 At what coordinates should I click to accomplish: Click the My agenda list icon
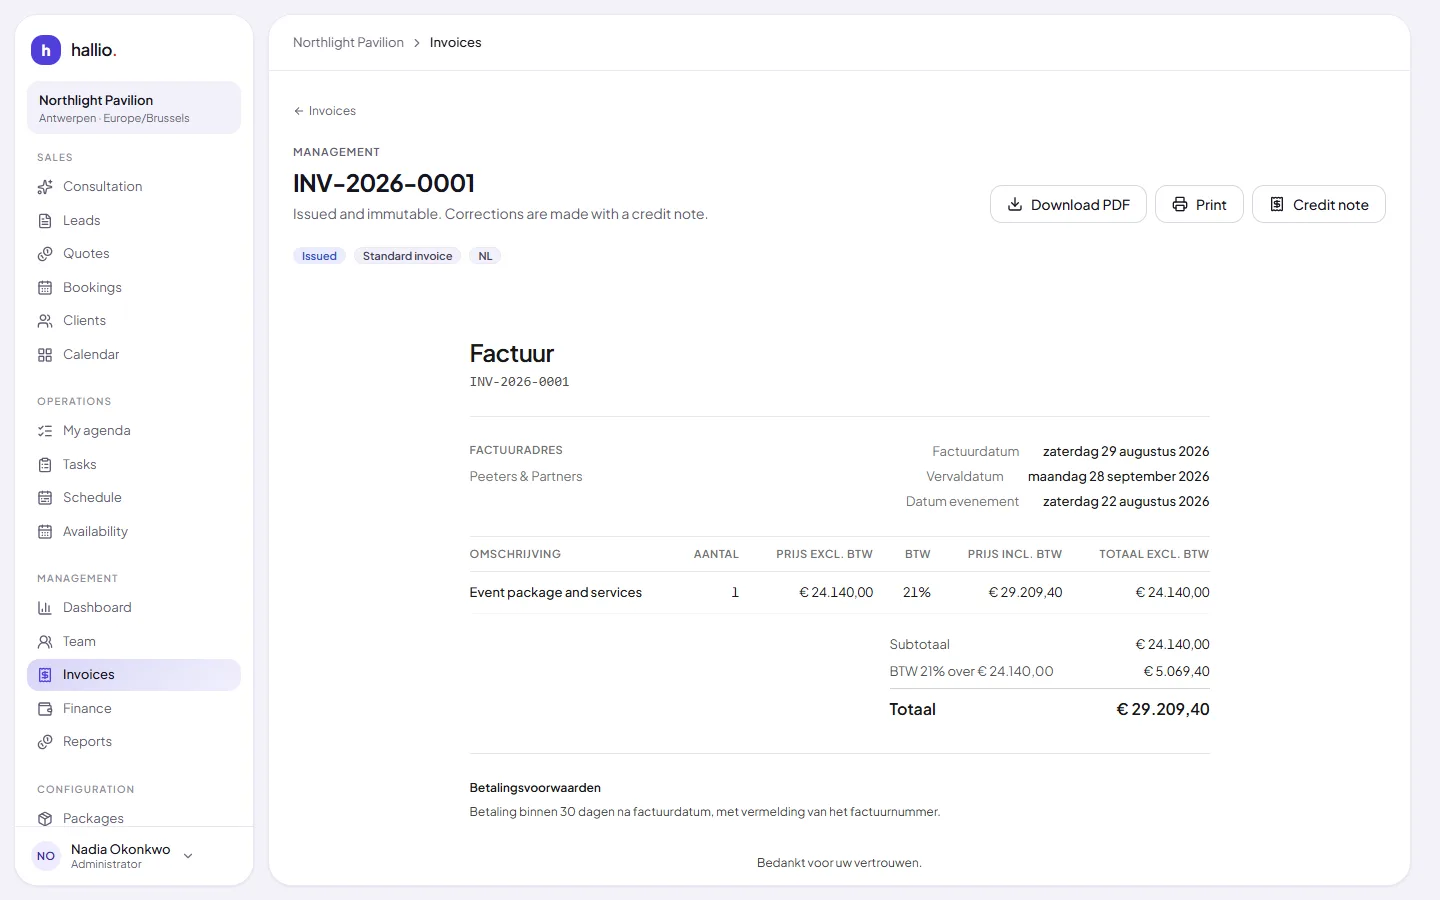(45, 431)
